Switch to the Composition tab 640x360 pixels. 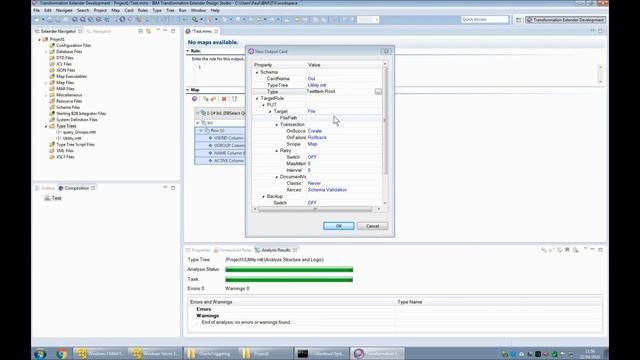click(76, 188)
